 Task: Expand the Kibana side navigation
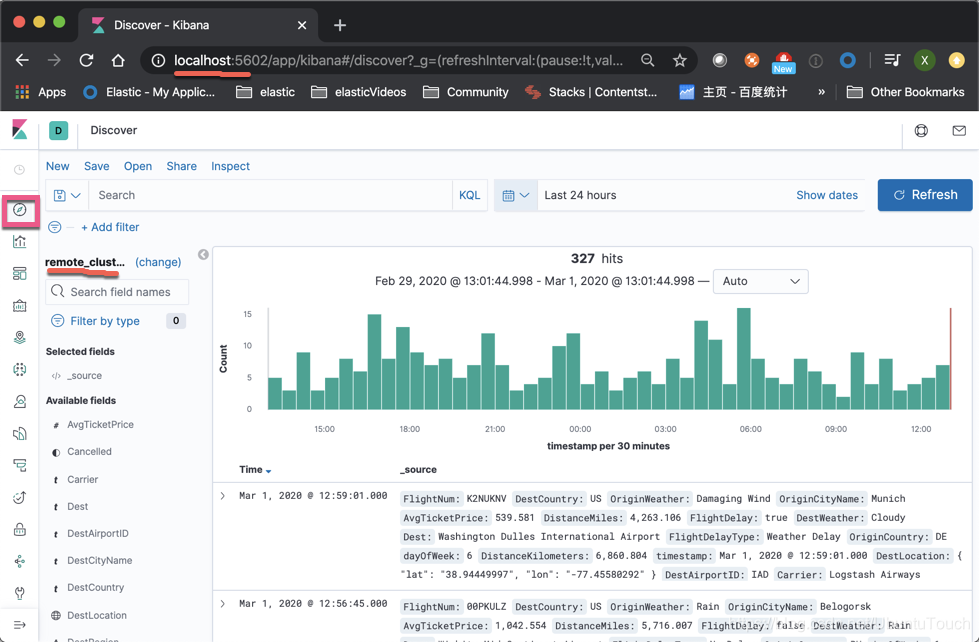[20, 625]
